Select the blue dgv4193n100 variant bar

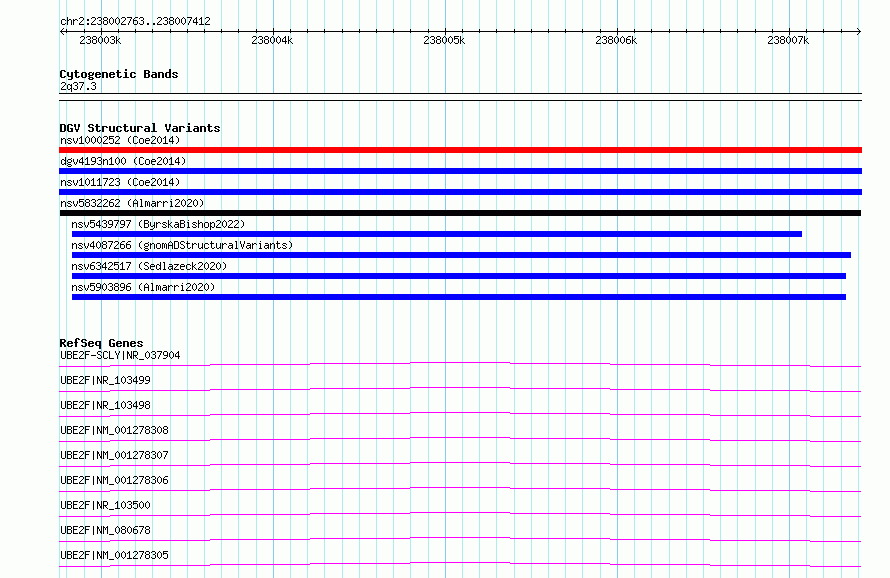pos(460,171)
